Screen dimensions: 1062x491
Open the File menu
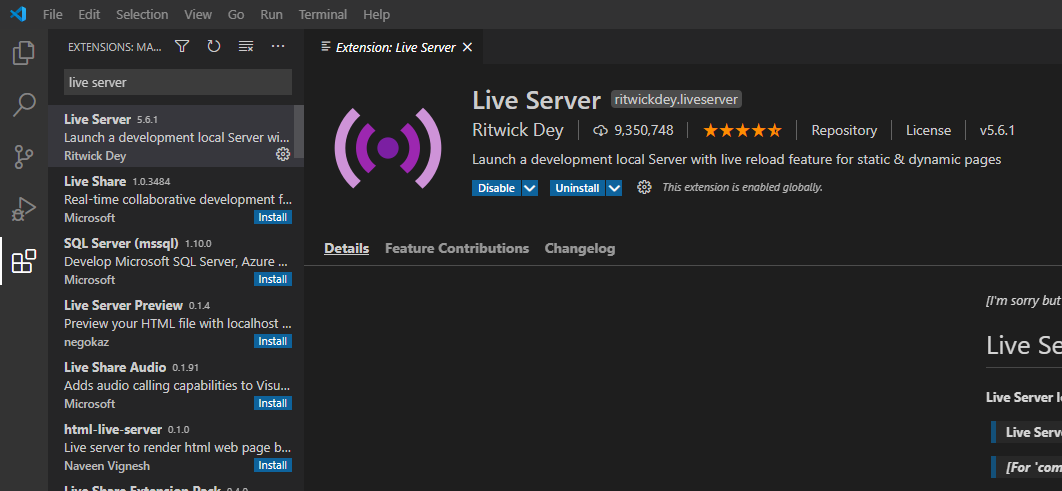pos(53,14)
